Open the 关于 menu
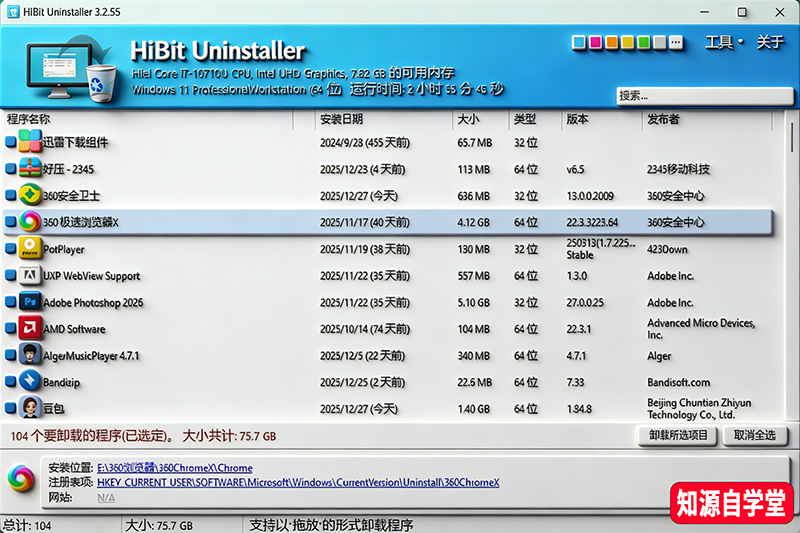 click(x=770, y=42)
